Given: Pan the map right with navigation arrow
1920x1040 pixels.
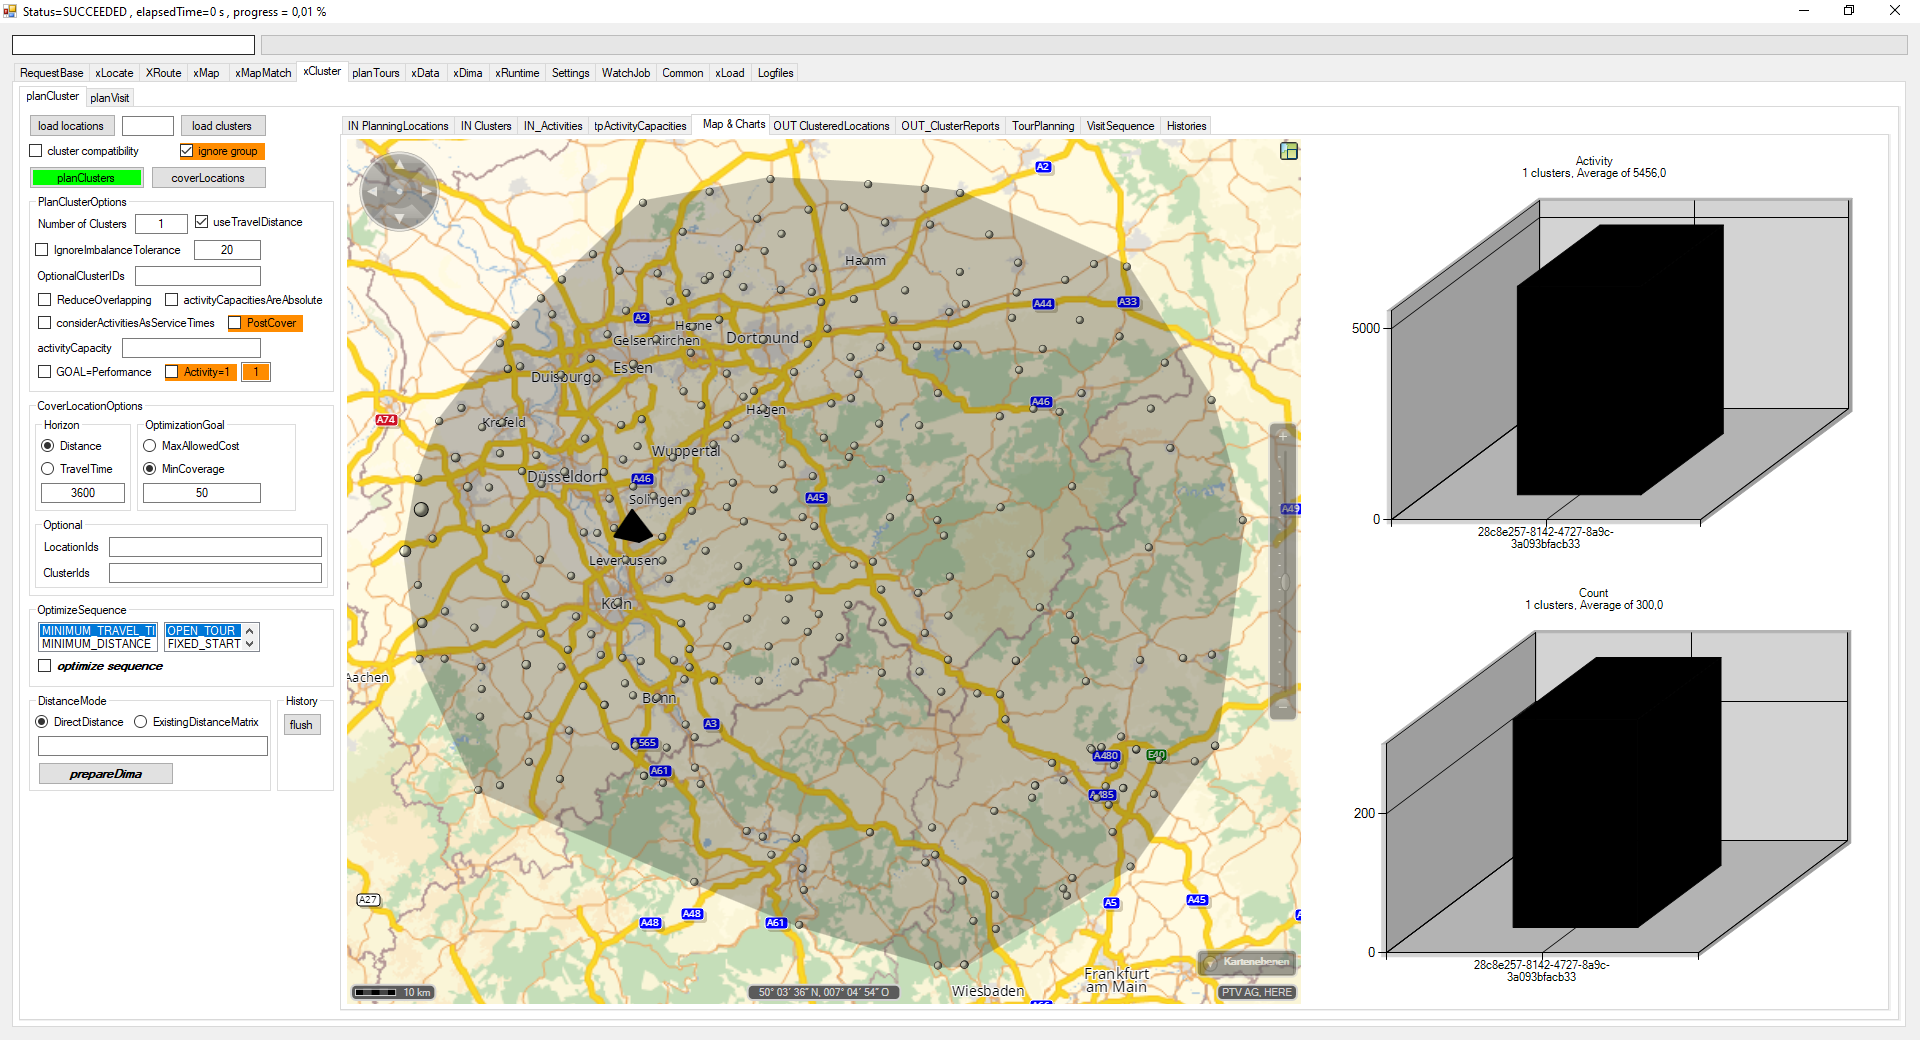Looking at the screenshot, I should (x=427, y=191).
